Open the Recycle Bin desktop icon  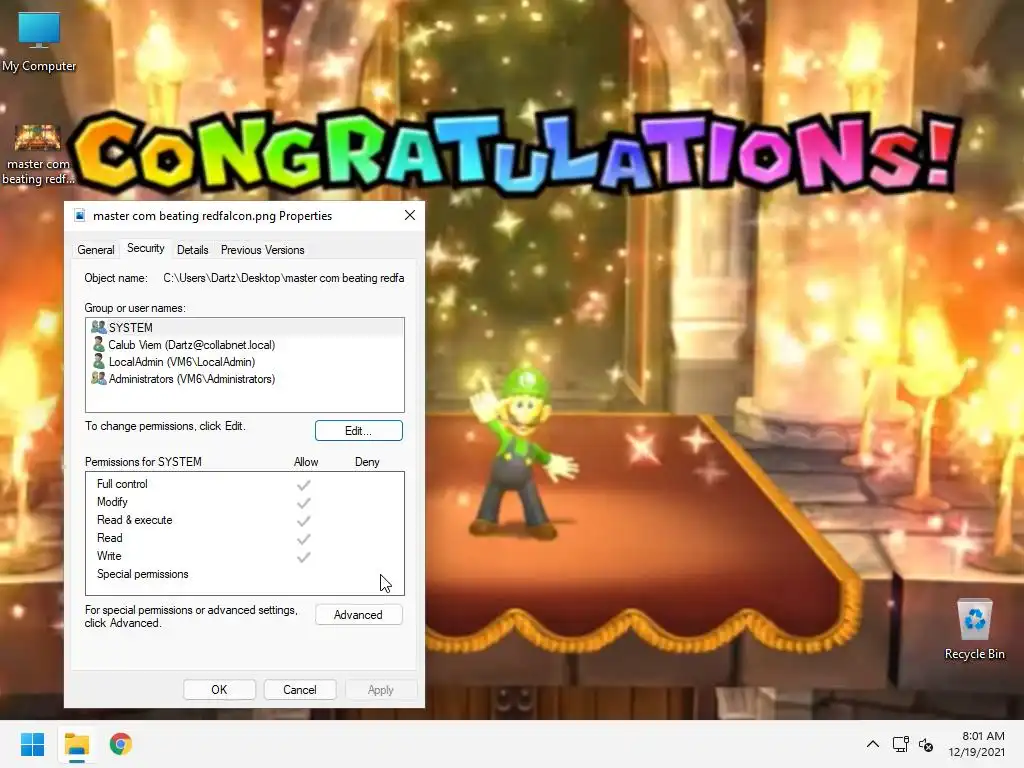click(974, 630)
